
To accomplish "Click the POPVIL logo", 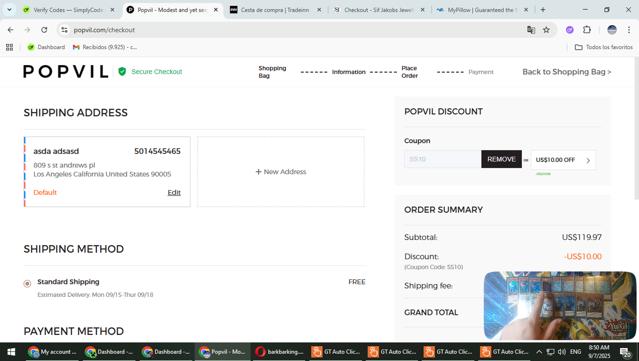I will pyautogui.click(x=66, y=72).
